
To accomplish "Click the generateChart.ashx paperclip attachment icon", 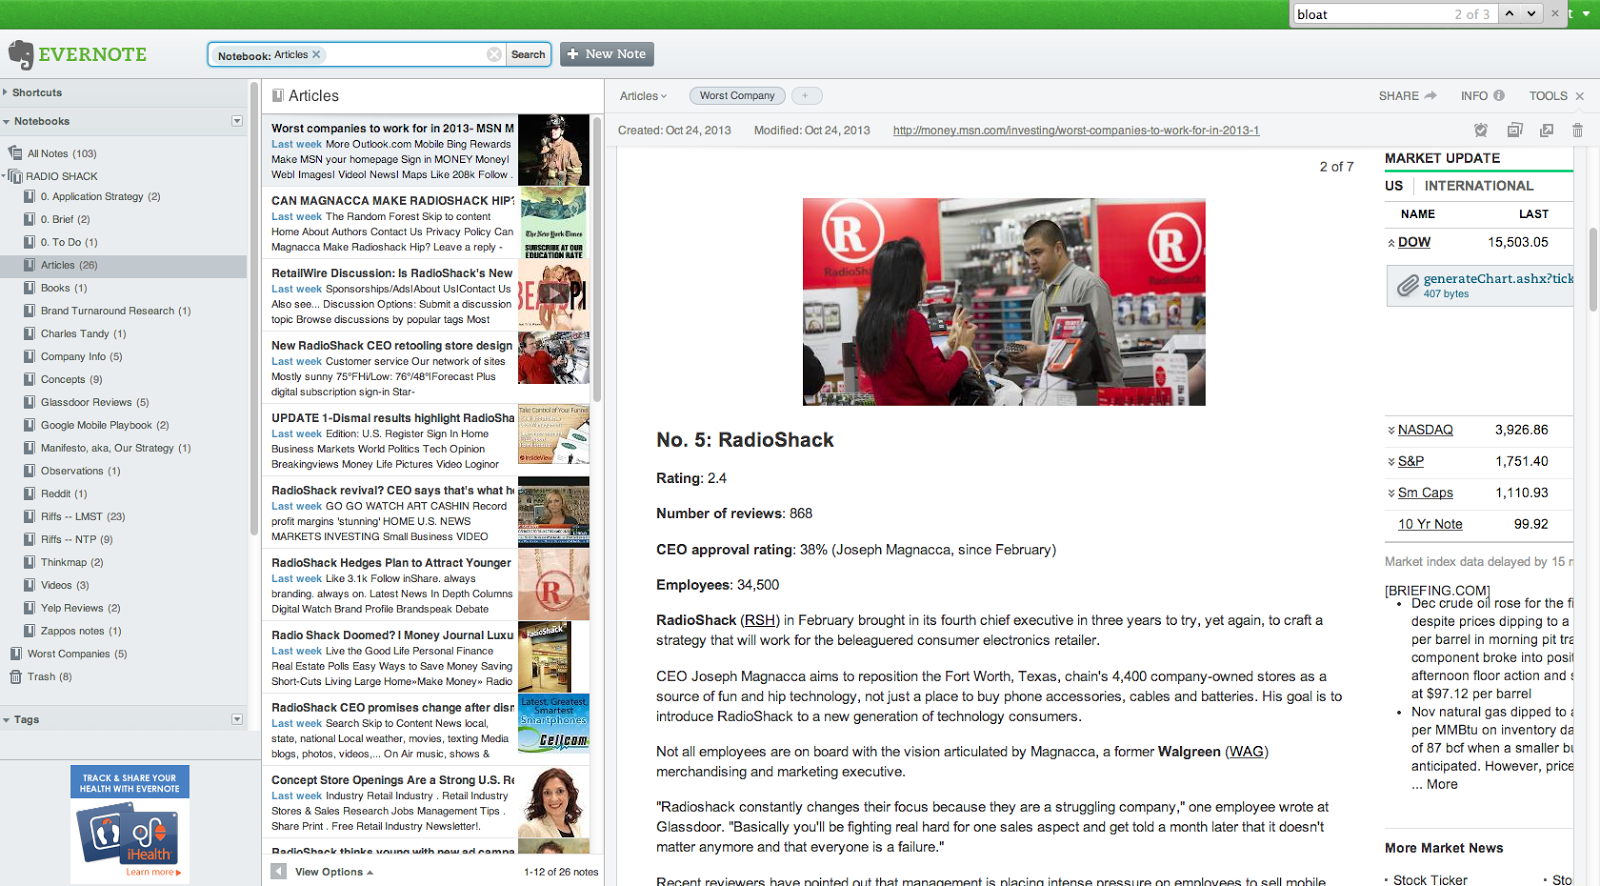I will [1407, 286].
